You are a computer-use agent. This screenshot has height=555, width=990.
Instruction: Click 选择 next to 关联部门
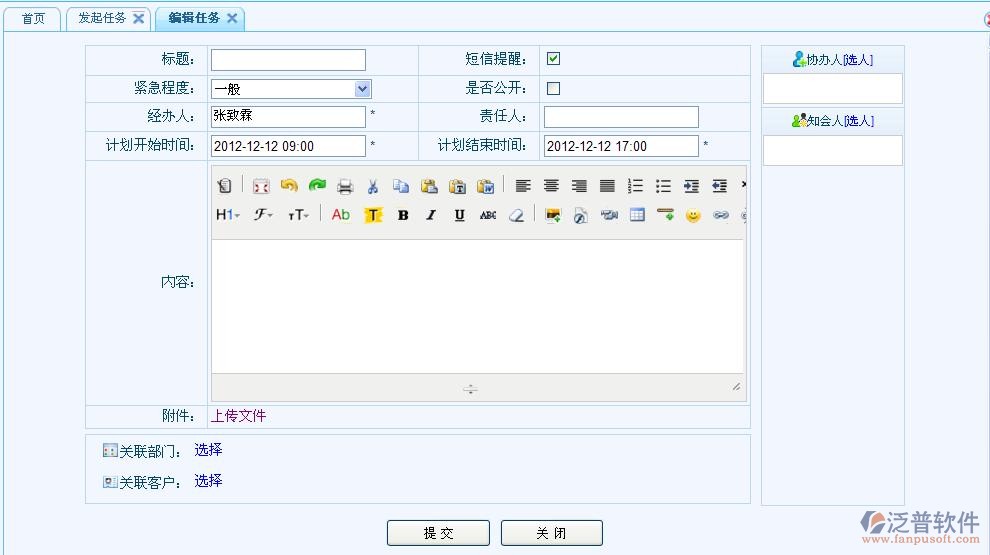[208, 450]
